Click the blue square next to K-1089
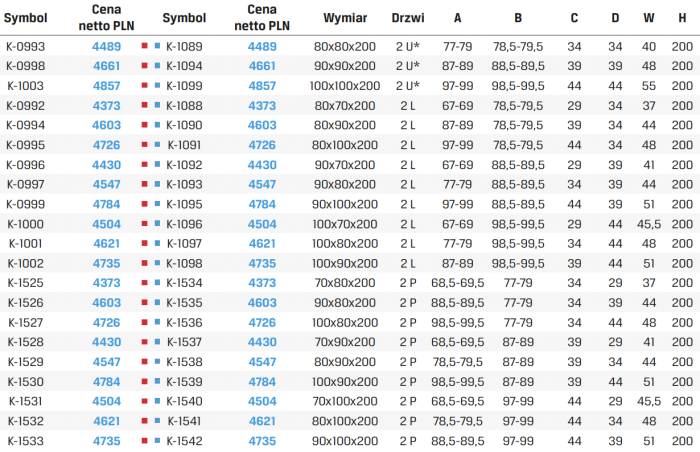 157,46
